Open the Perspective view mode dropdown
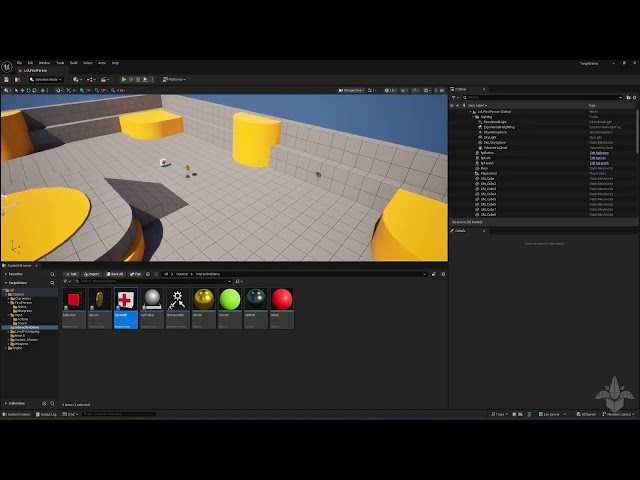The height and width of the screenshot is (480, 640). pyautogui.click(x=351, y=90)
